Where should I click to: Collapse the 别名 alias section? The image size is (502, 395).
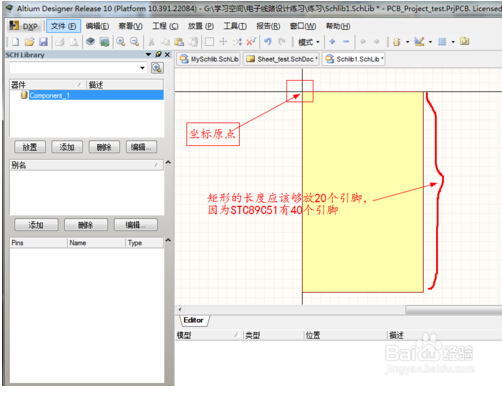pos(168,162)
